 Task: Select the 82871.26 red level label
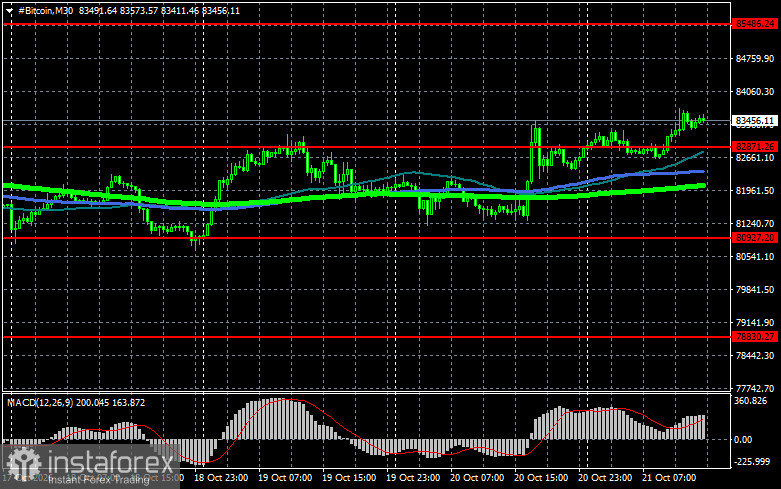pyautogui.click(x=755, y=147)
